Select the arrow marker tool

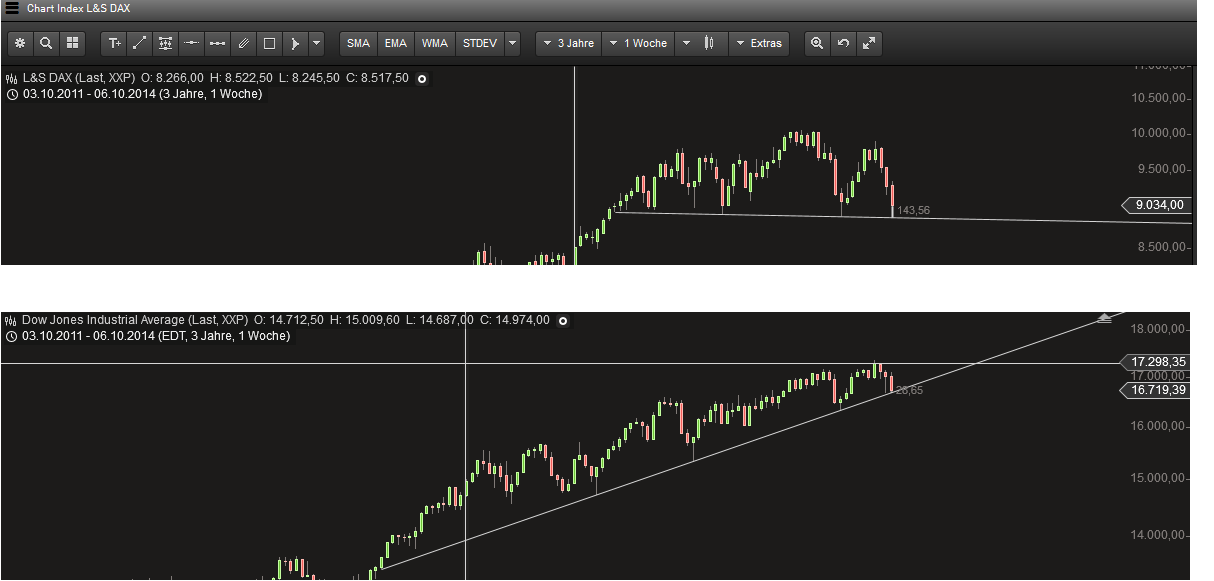pyautogui.click(x=295, y=43)
